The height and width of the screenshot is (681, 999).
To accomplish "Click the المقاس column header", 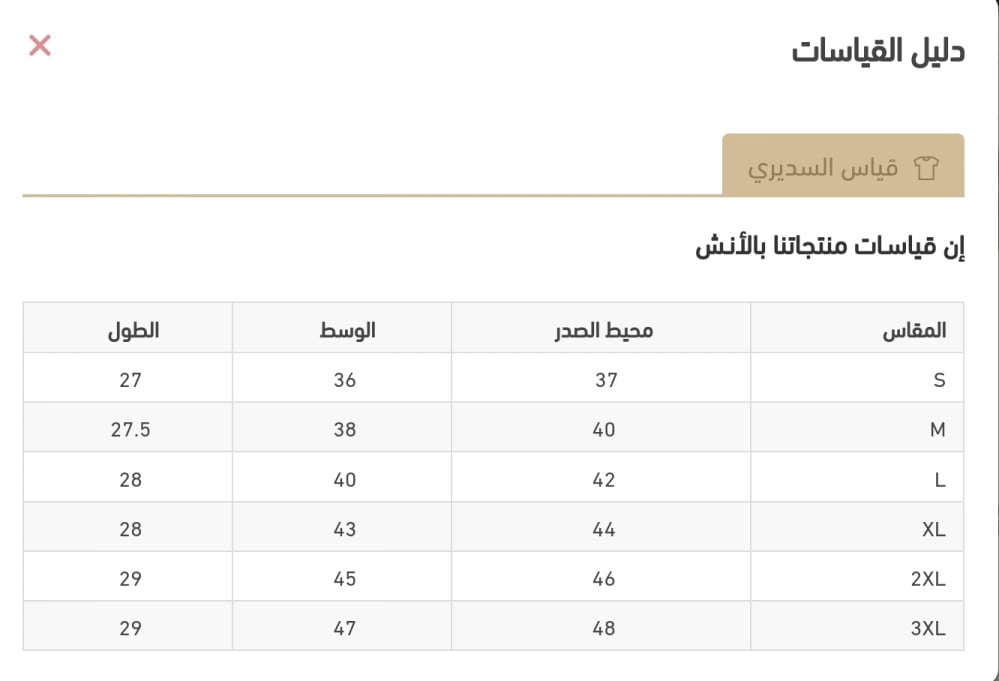I will click(x=914, y=330).
